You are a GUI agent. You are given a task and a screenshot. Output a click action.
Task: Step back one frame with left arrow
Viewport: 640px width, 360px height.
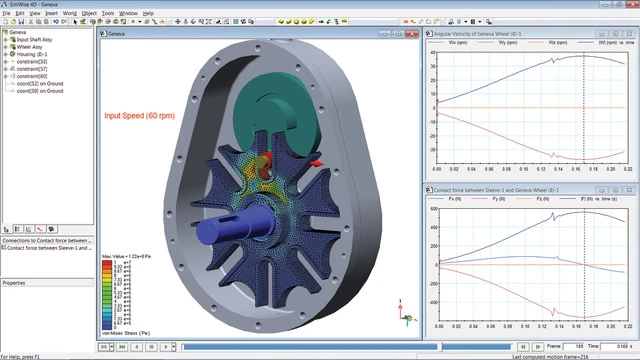click(x=137, y=347)
